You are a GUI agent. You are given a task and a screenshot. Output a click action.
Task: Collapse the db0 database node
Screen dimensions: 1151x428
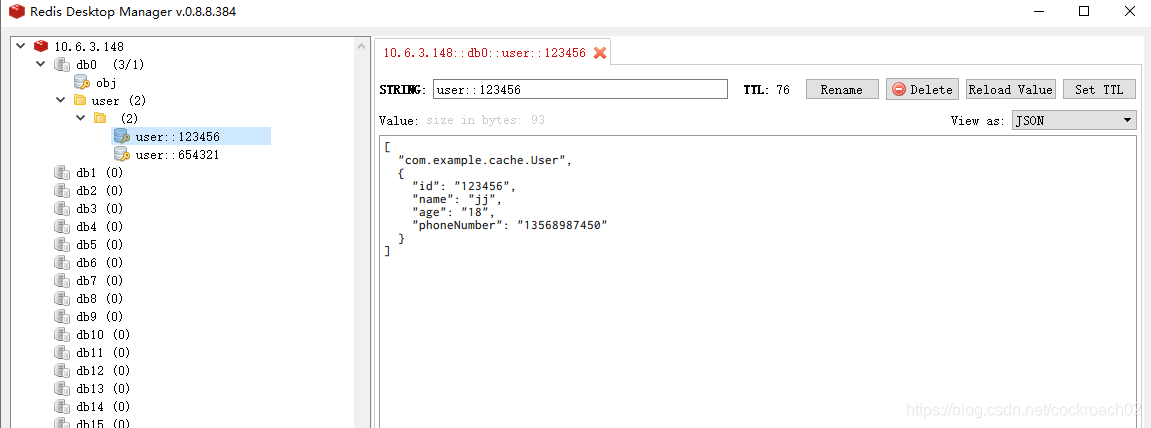coord(40,65)
